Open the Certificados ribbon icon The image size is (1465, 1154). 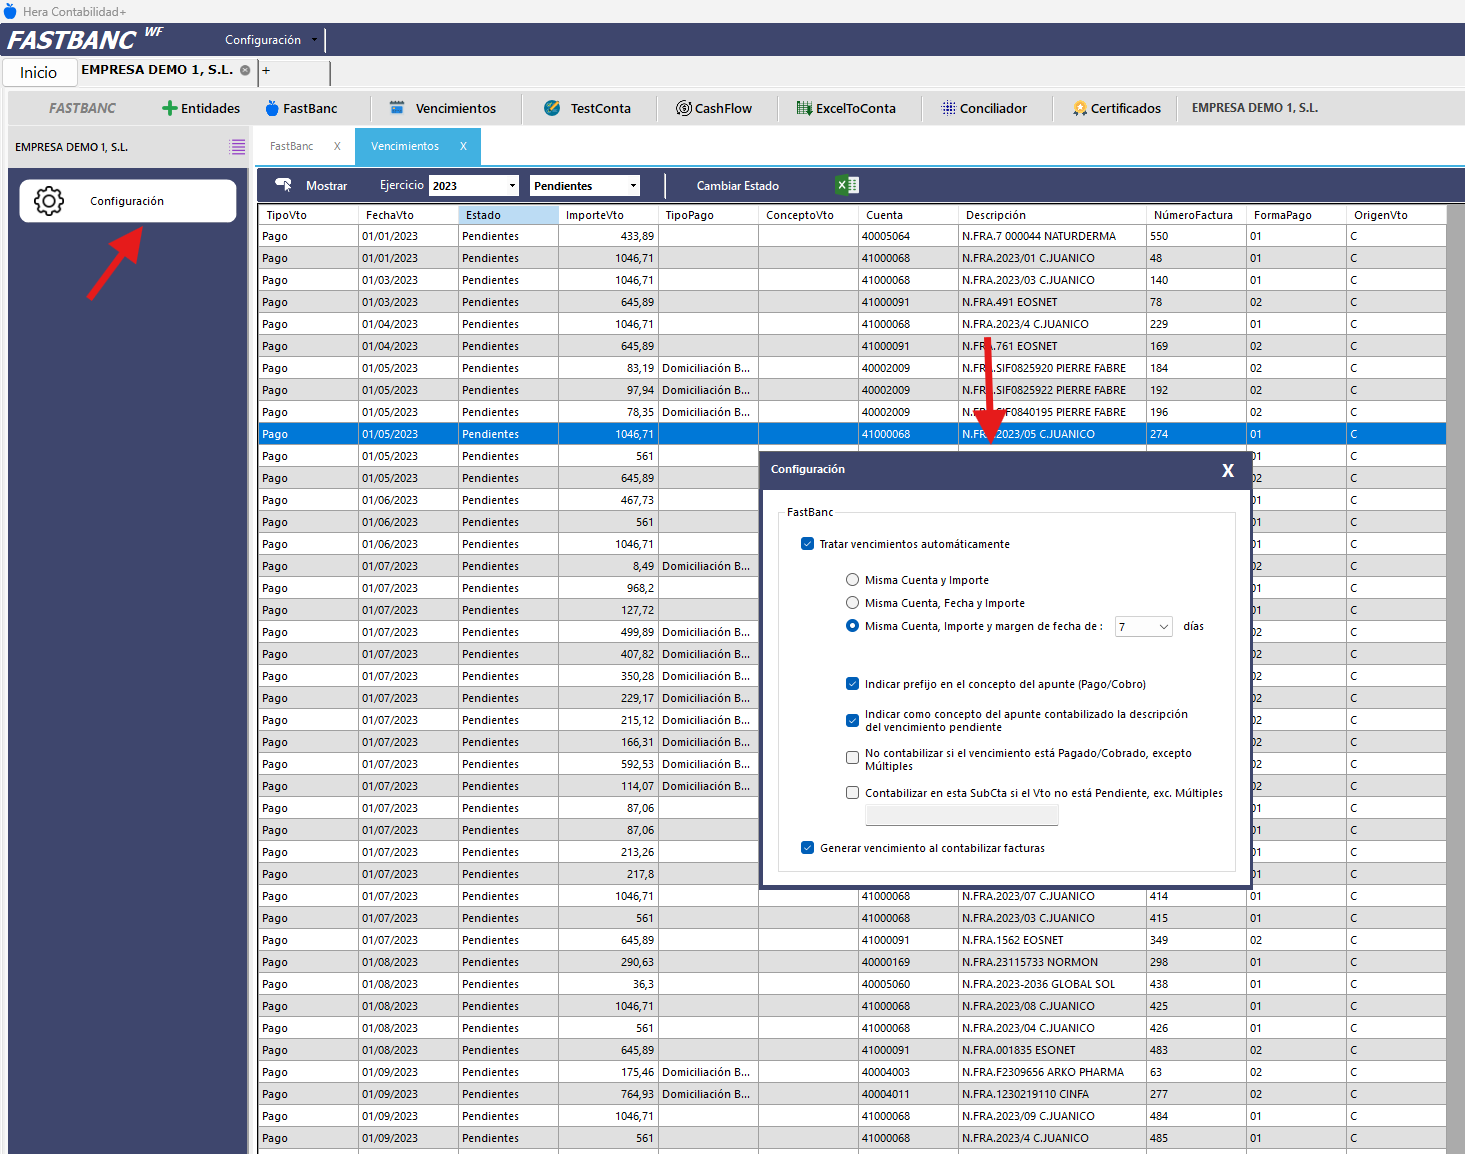1080,108
